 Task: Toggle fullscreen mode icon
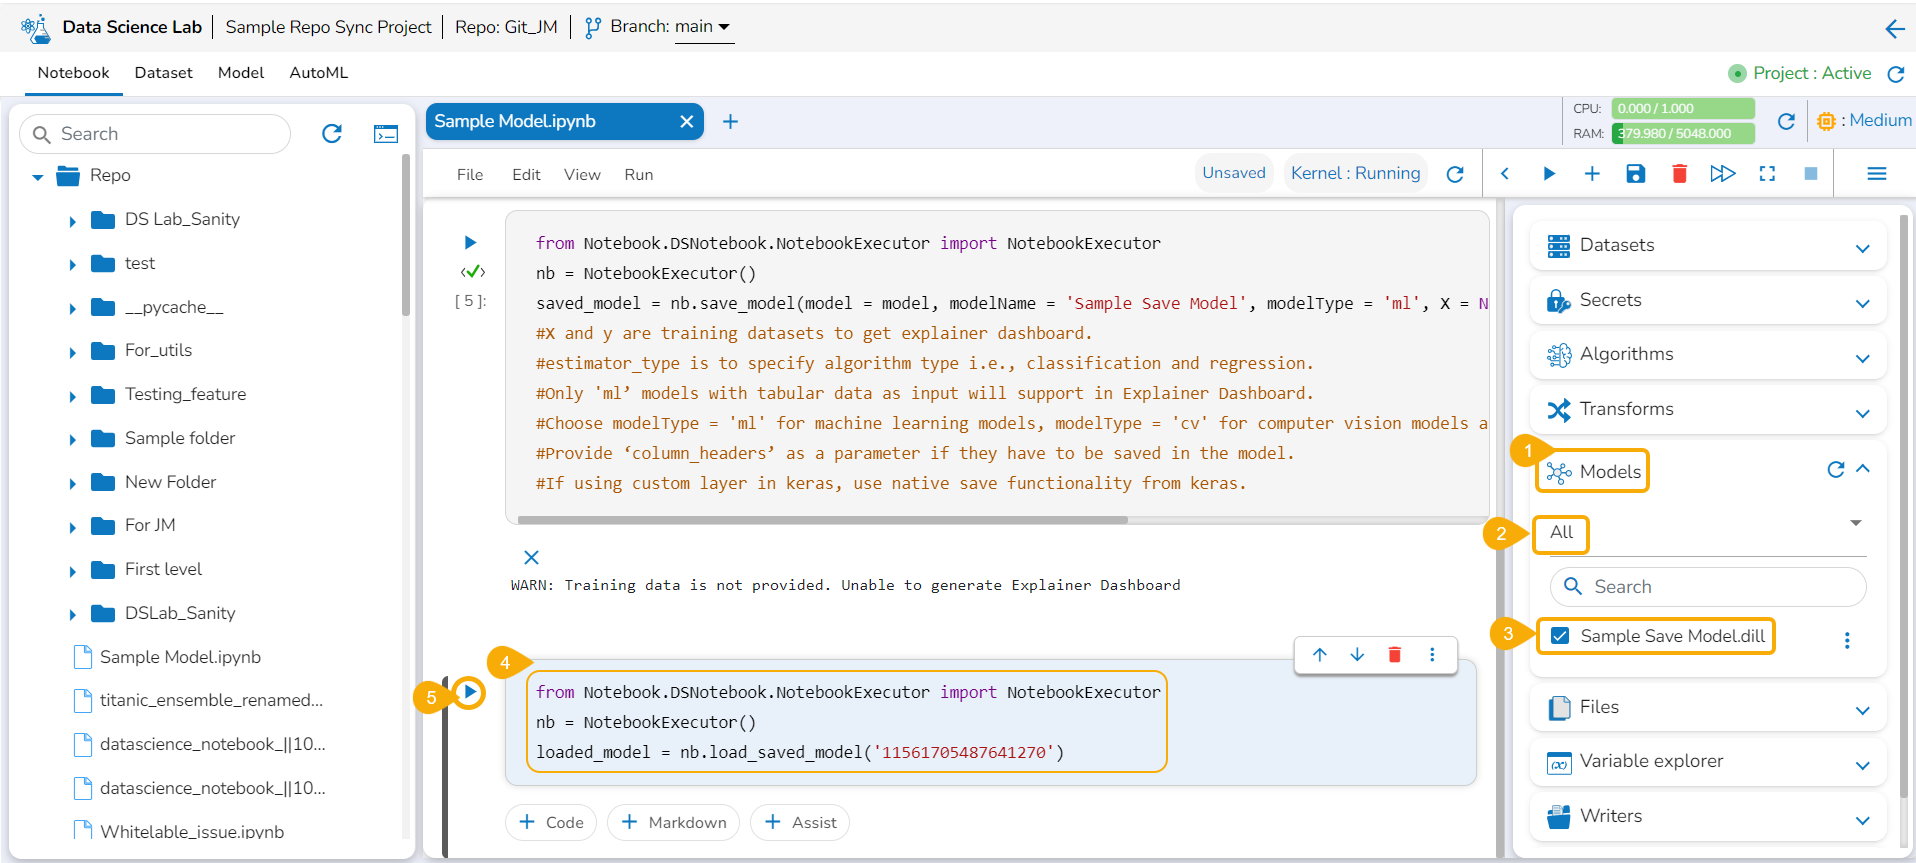[1767, 174]
